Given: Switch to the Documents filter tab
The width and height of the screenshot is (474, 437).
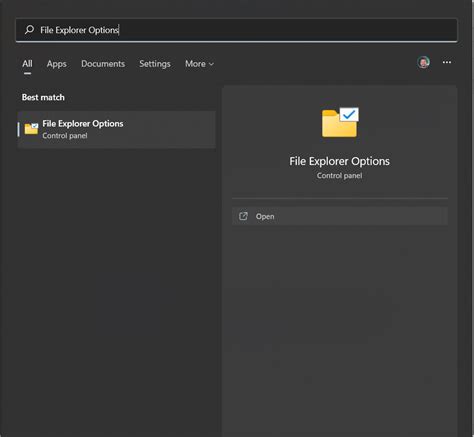Looking at the screenshot, I should pos(103,64).
